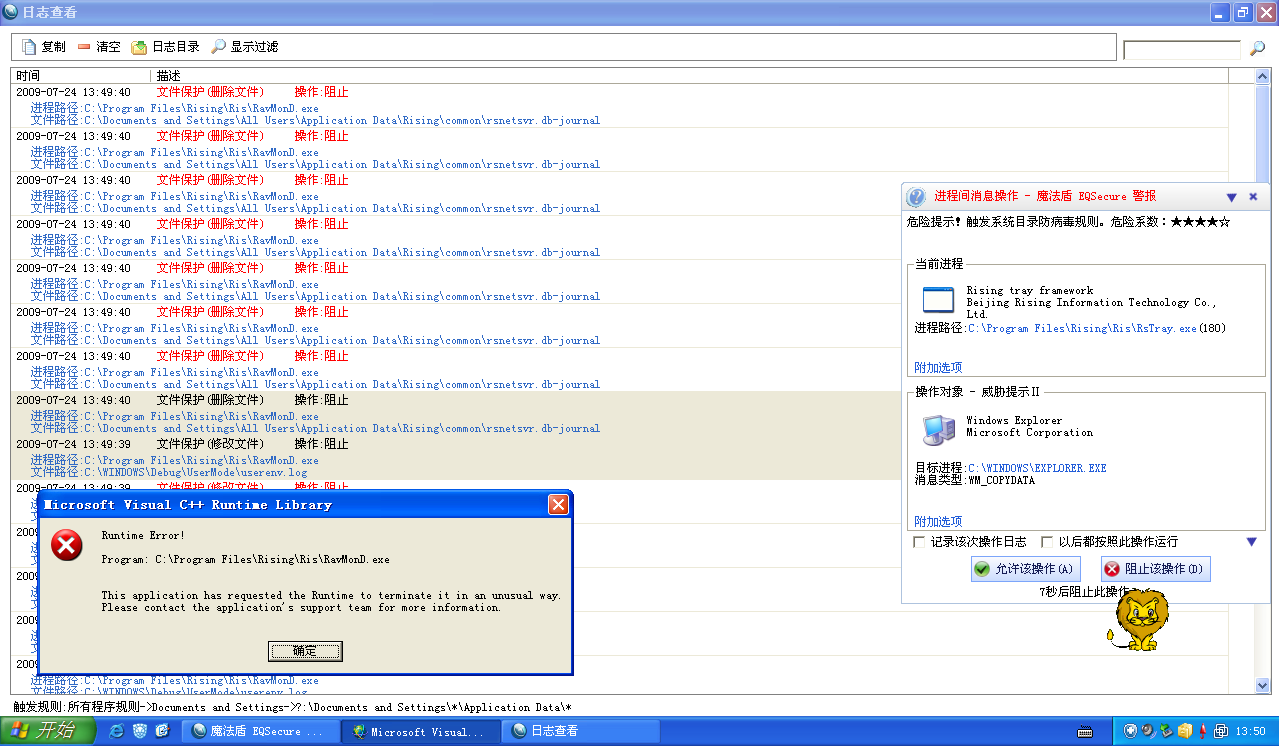Image resolution: width=1279 pixels, height=746 pixels.
Task: Open the 开始 Start menu
Action: pyautogui.click(x=48, y=731)
